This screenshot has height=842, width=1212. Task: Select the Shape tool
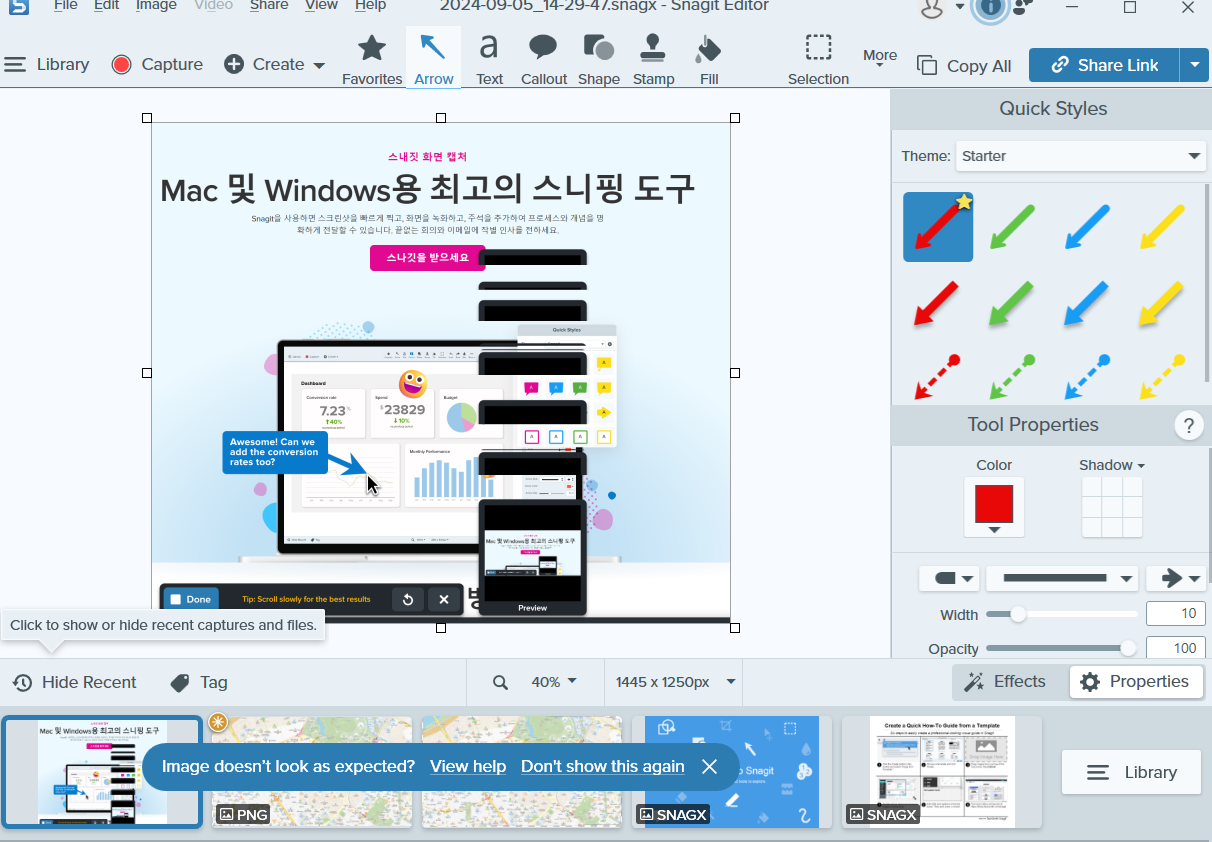[599, 58]
